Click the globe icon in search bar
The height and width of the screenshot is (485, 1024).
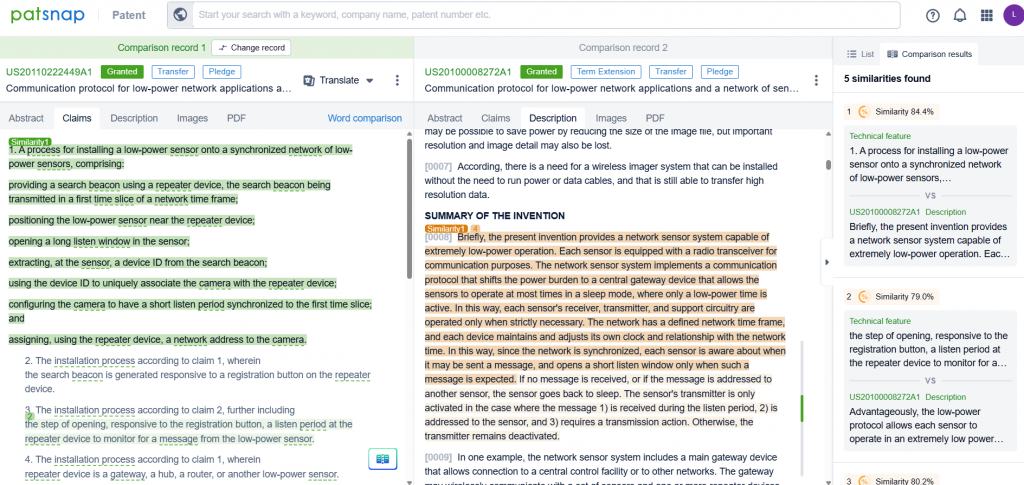tap(180, 15)
